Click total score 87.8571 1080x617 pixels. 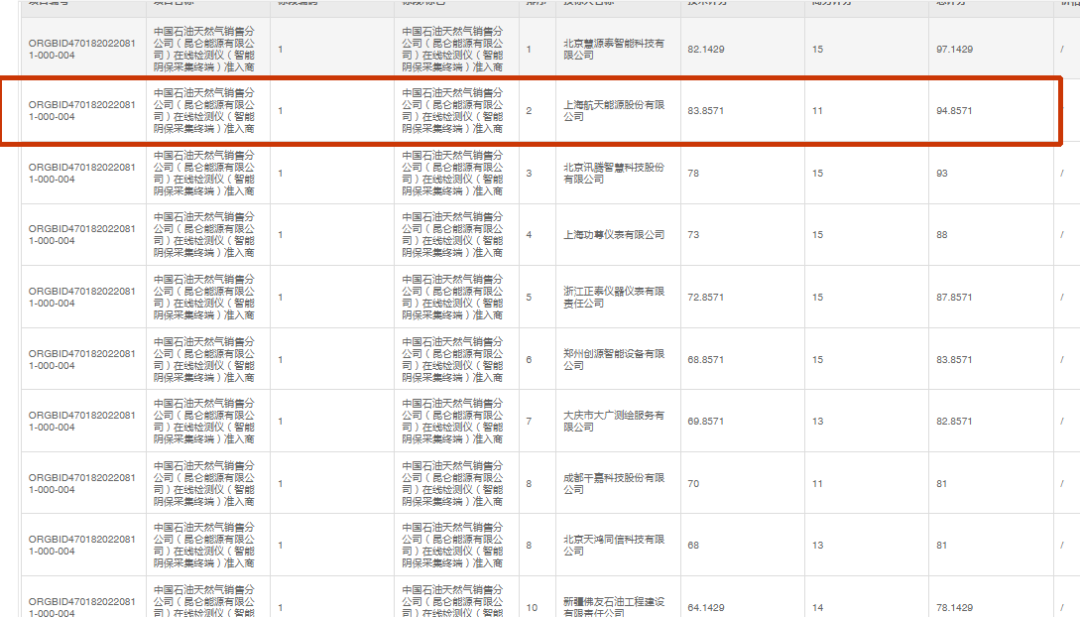coord(954,297)
